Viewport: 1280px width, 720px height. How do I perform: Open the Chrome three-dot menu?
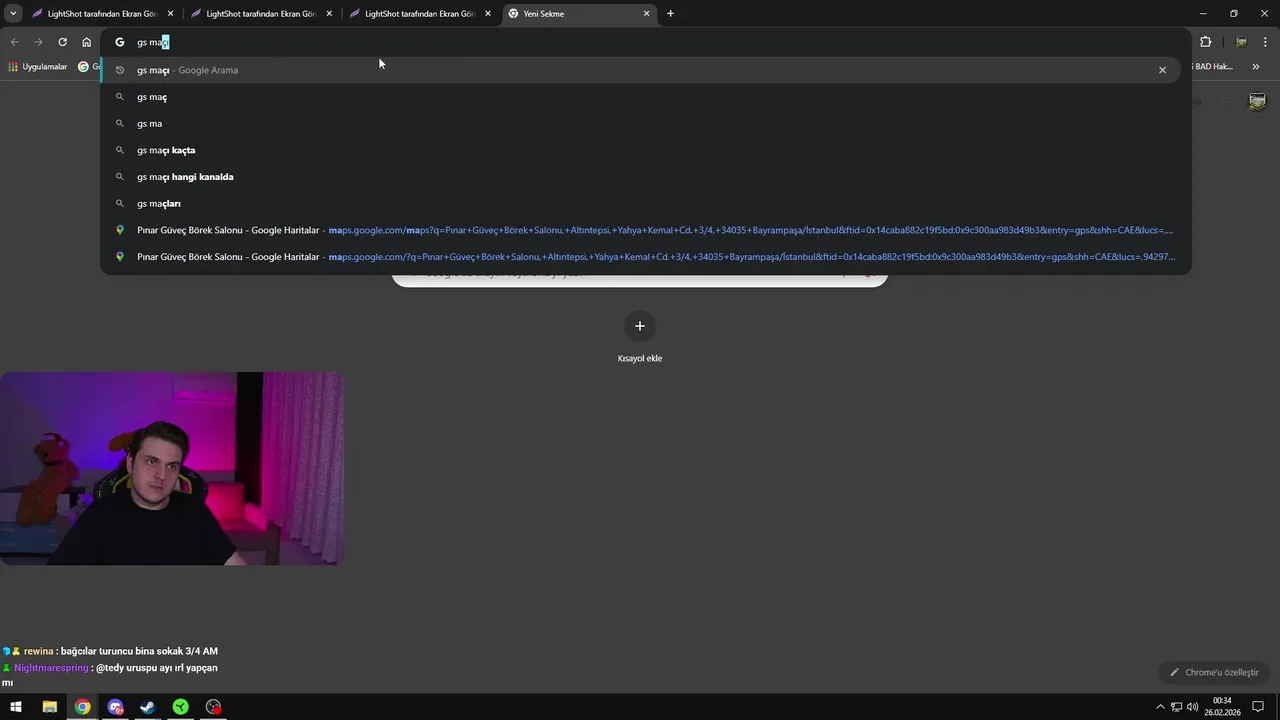click(1266, 42)
